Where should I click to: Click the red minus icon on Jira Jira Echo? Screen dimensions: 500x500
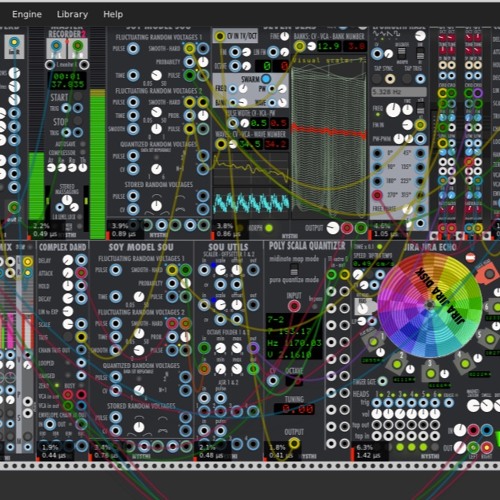[470, 258]
